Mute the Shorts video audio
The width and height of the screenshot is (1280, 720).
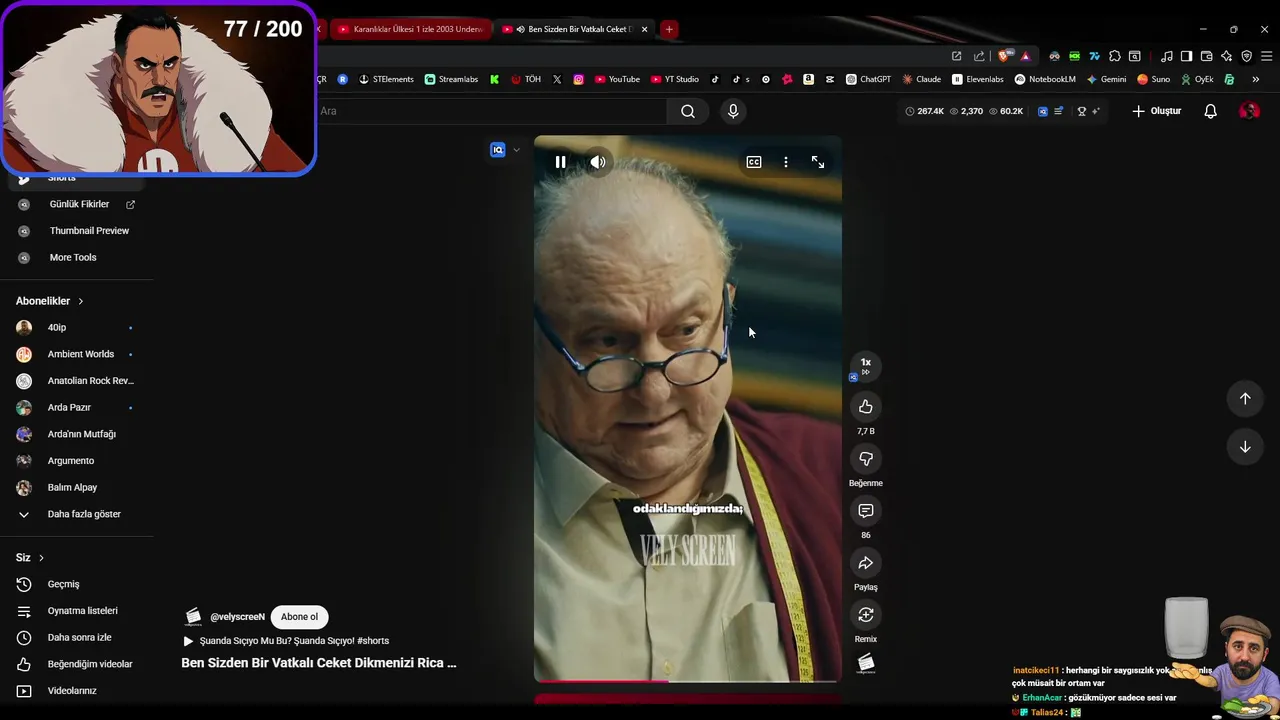(x=598, y=162)
